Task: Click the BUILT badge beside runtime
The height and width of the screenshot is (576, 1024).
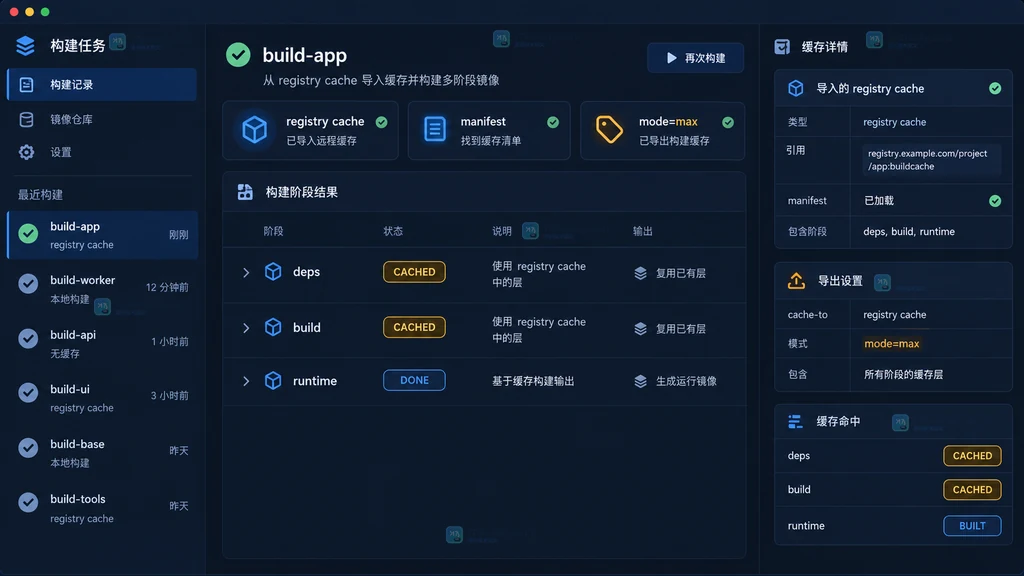Action: [x=972, y=526]
